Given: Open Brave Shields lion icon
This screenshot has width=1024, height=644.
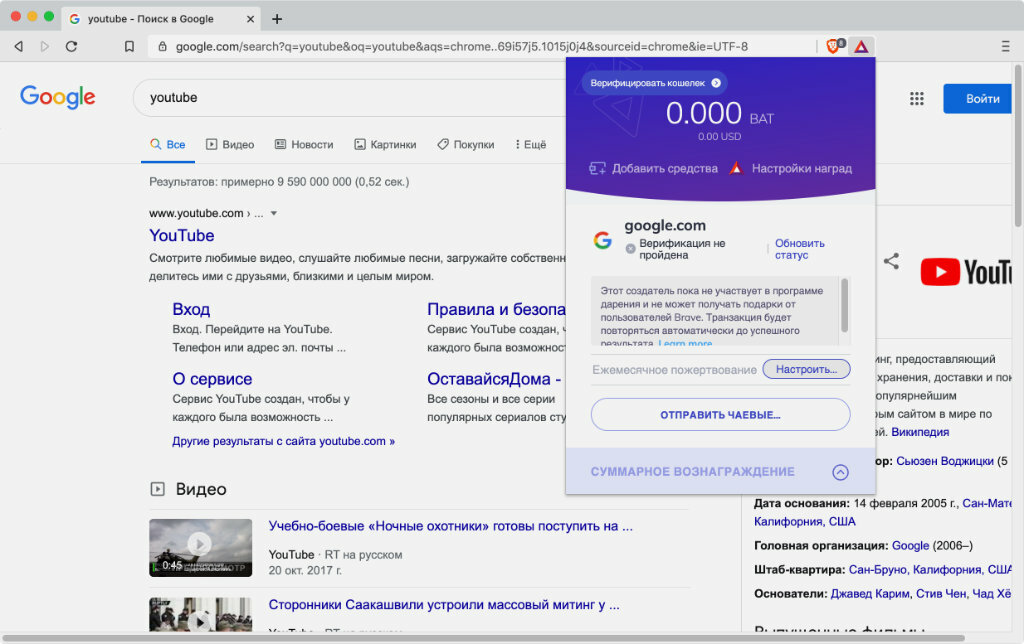Looking at the screenshot, I should click(835, 46).
